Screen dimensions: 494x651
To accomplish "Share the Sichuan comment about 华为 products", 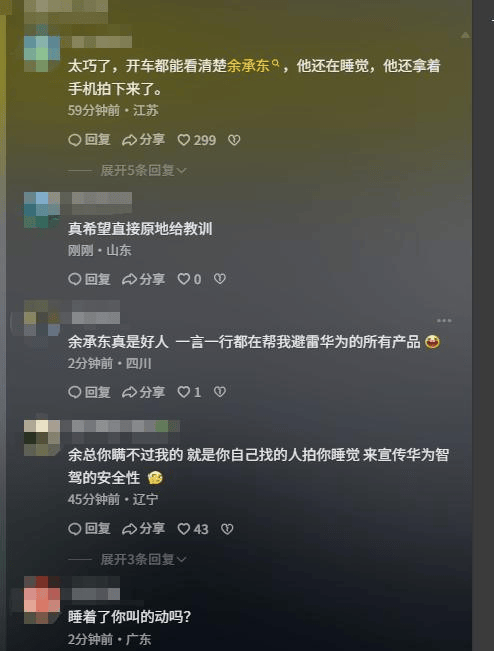I will point(143,392).
